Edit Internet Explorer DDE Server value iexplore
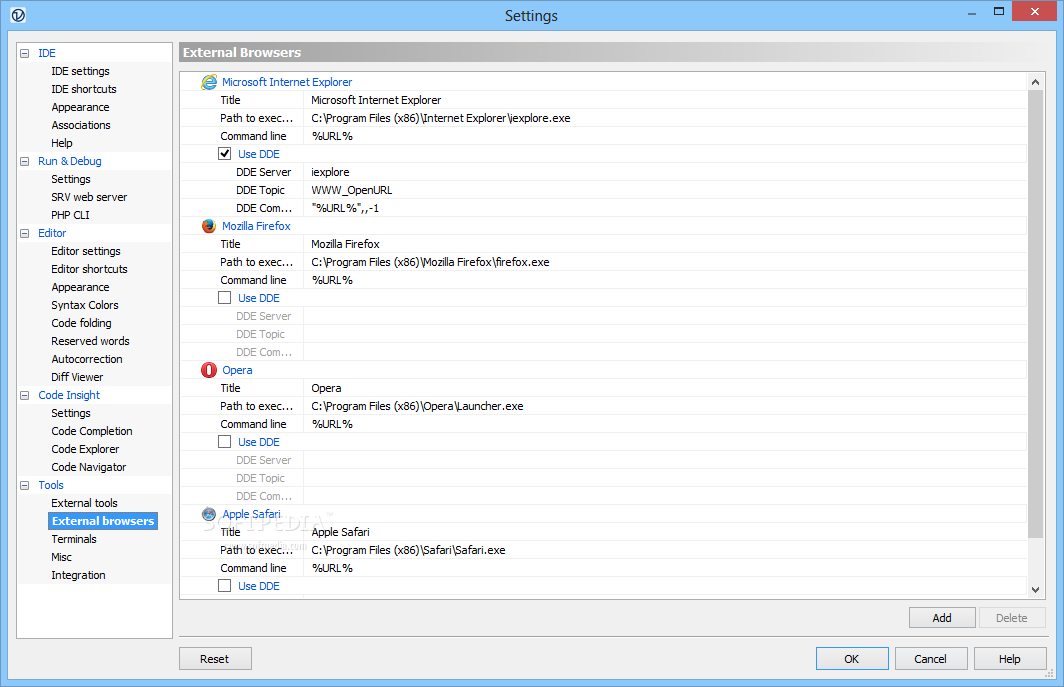The image size is (1064, 687). tap(665, 172)
